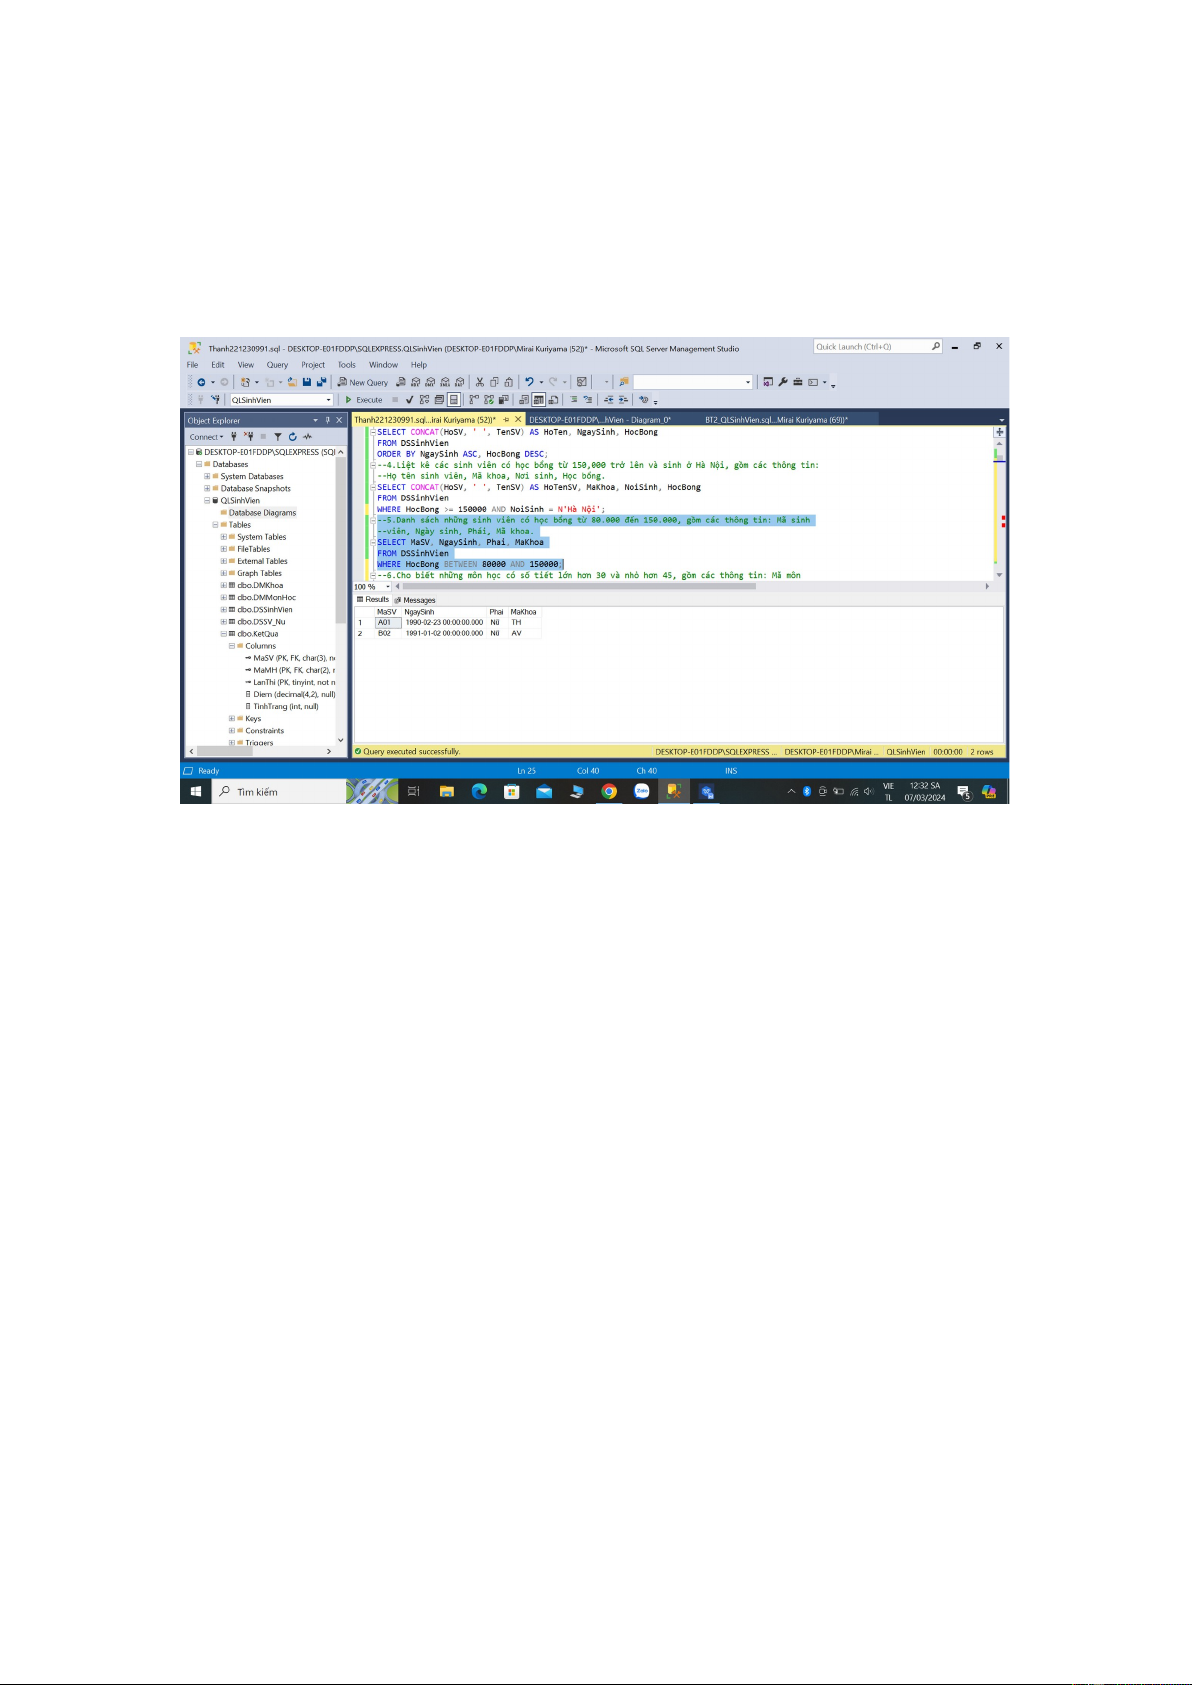The height and width of the screenshot is (1685, 1192).
Task: Click the Execute query button
Action: click(x=364, y=400)
